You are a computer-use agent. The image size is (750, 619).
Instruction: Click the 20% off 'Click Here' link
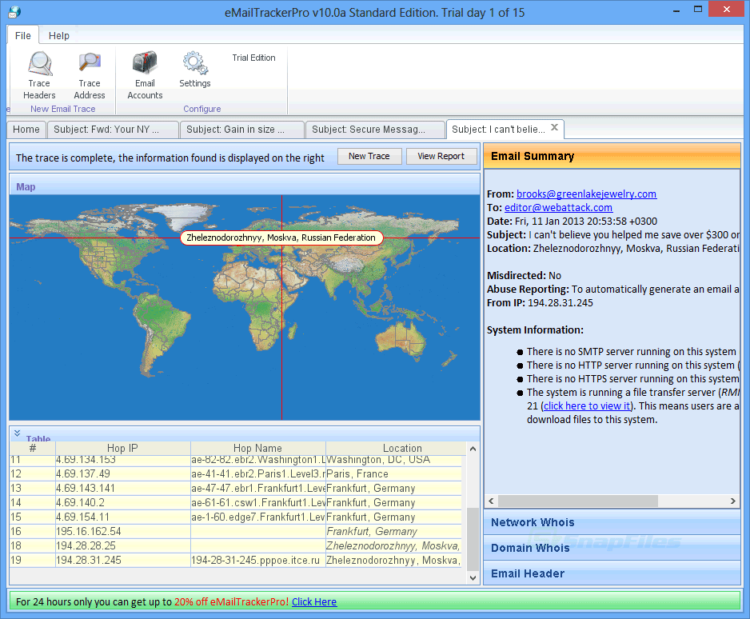[x=314, y=602]
